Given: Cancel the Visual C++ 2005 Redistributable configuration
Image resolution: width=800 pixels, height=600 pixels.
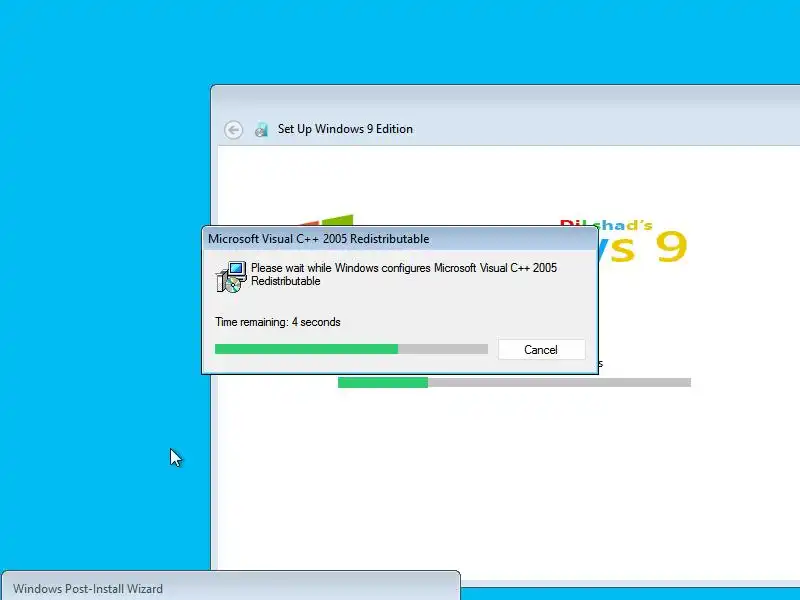Looking at the screenshot, I should click(541, 349).
